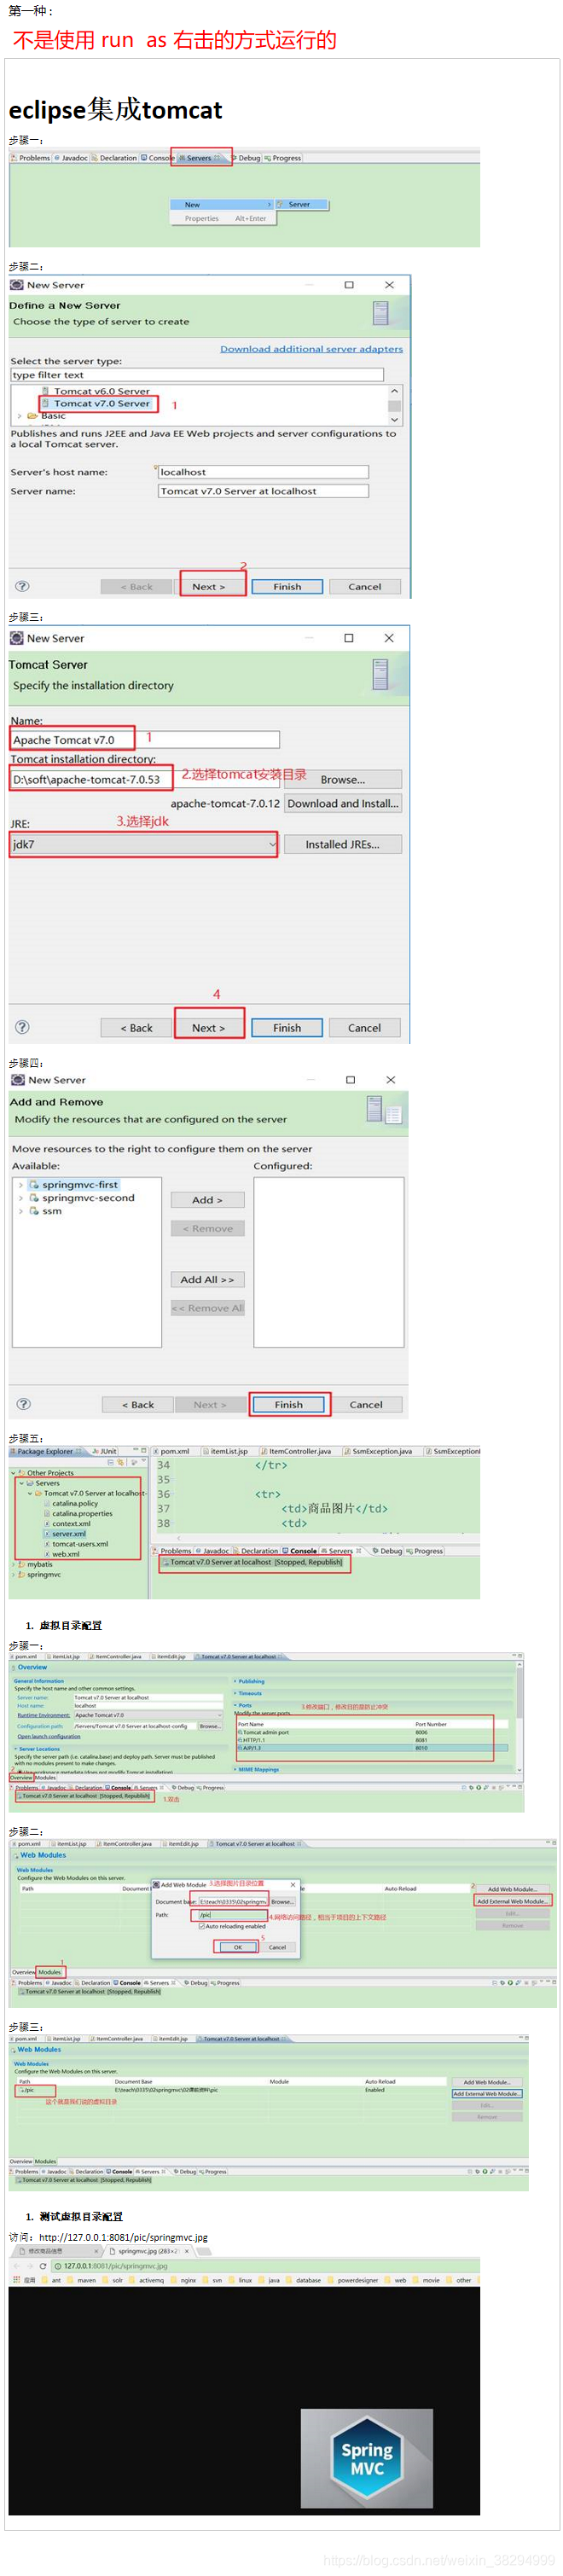Click the Apache Tomcat v7.0 name field
The image size is (563, 2576).
(x=144, y=739)
